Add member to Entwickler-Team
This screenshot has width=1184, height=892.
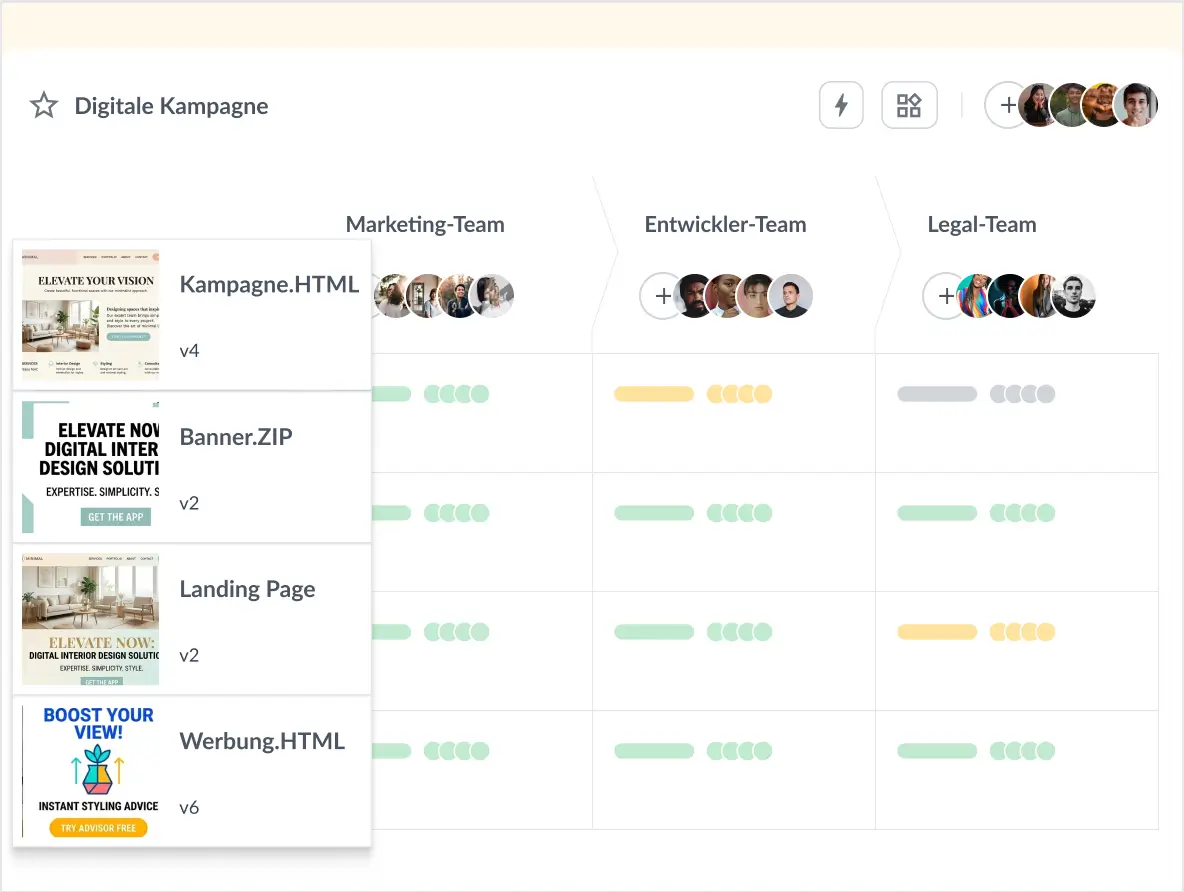pos(661,296)
